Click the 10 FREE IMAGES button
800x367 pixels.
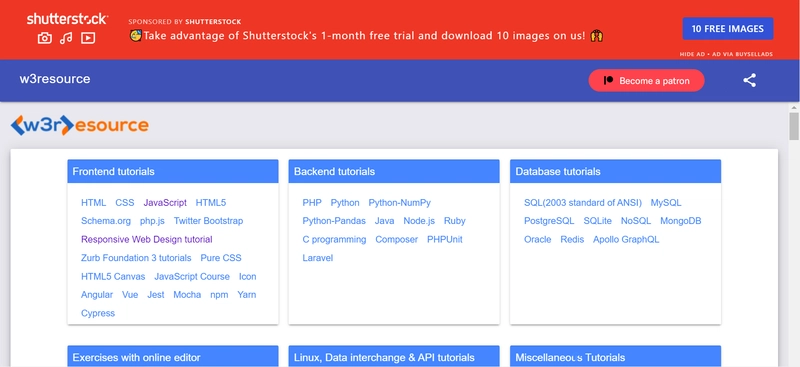(728, 29)
